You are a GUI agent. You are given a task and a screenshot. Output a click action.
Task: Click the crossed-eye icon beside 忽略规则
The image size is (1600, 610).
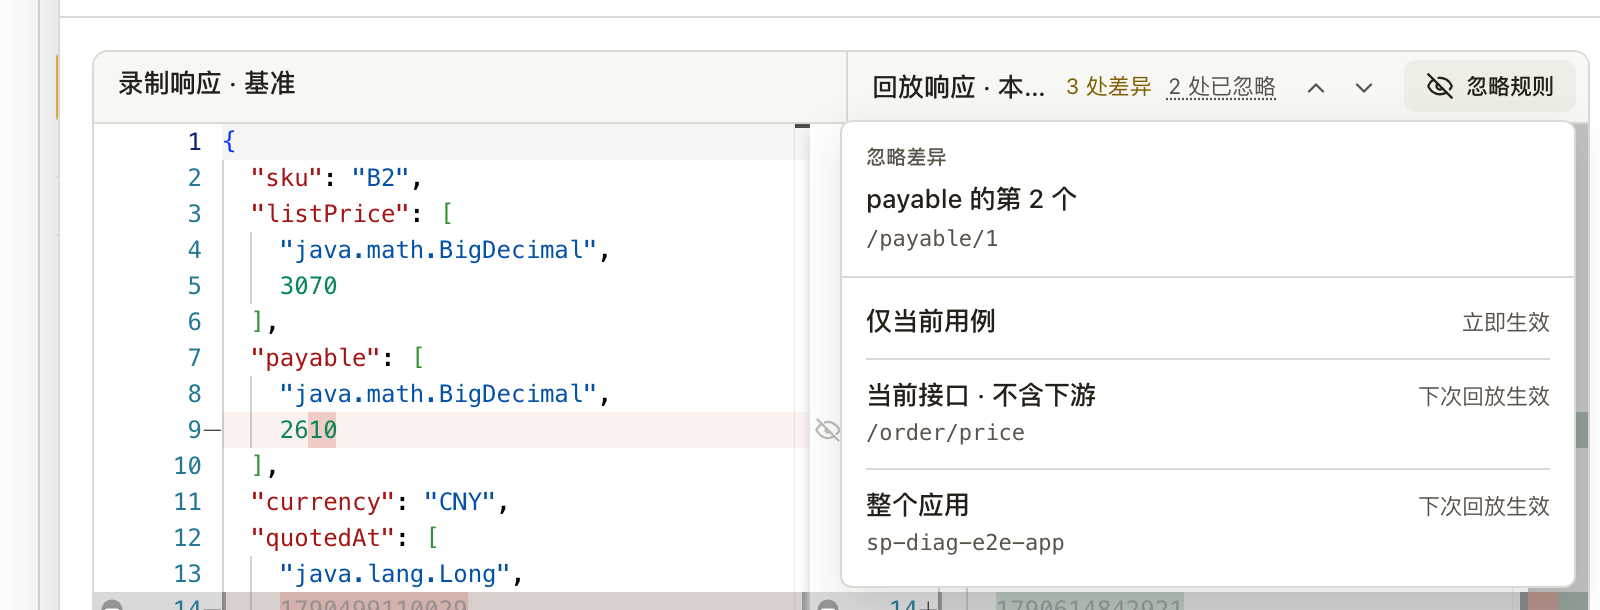pyautogui.click(x=1439, y=86)
